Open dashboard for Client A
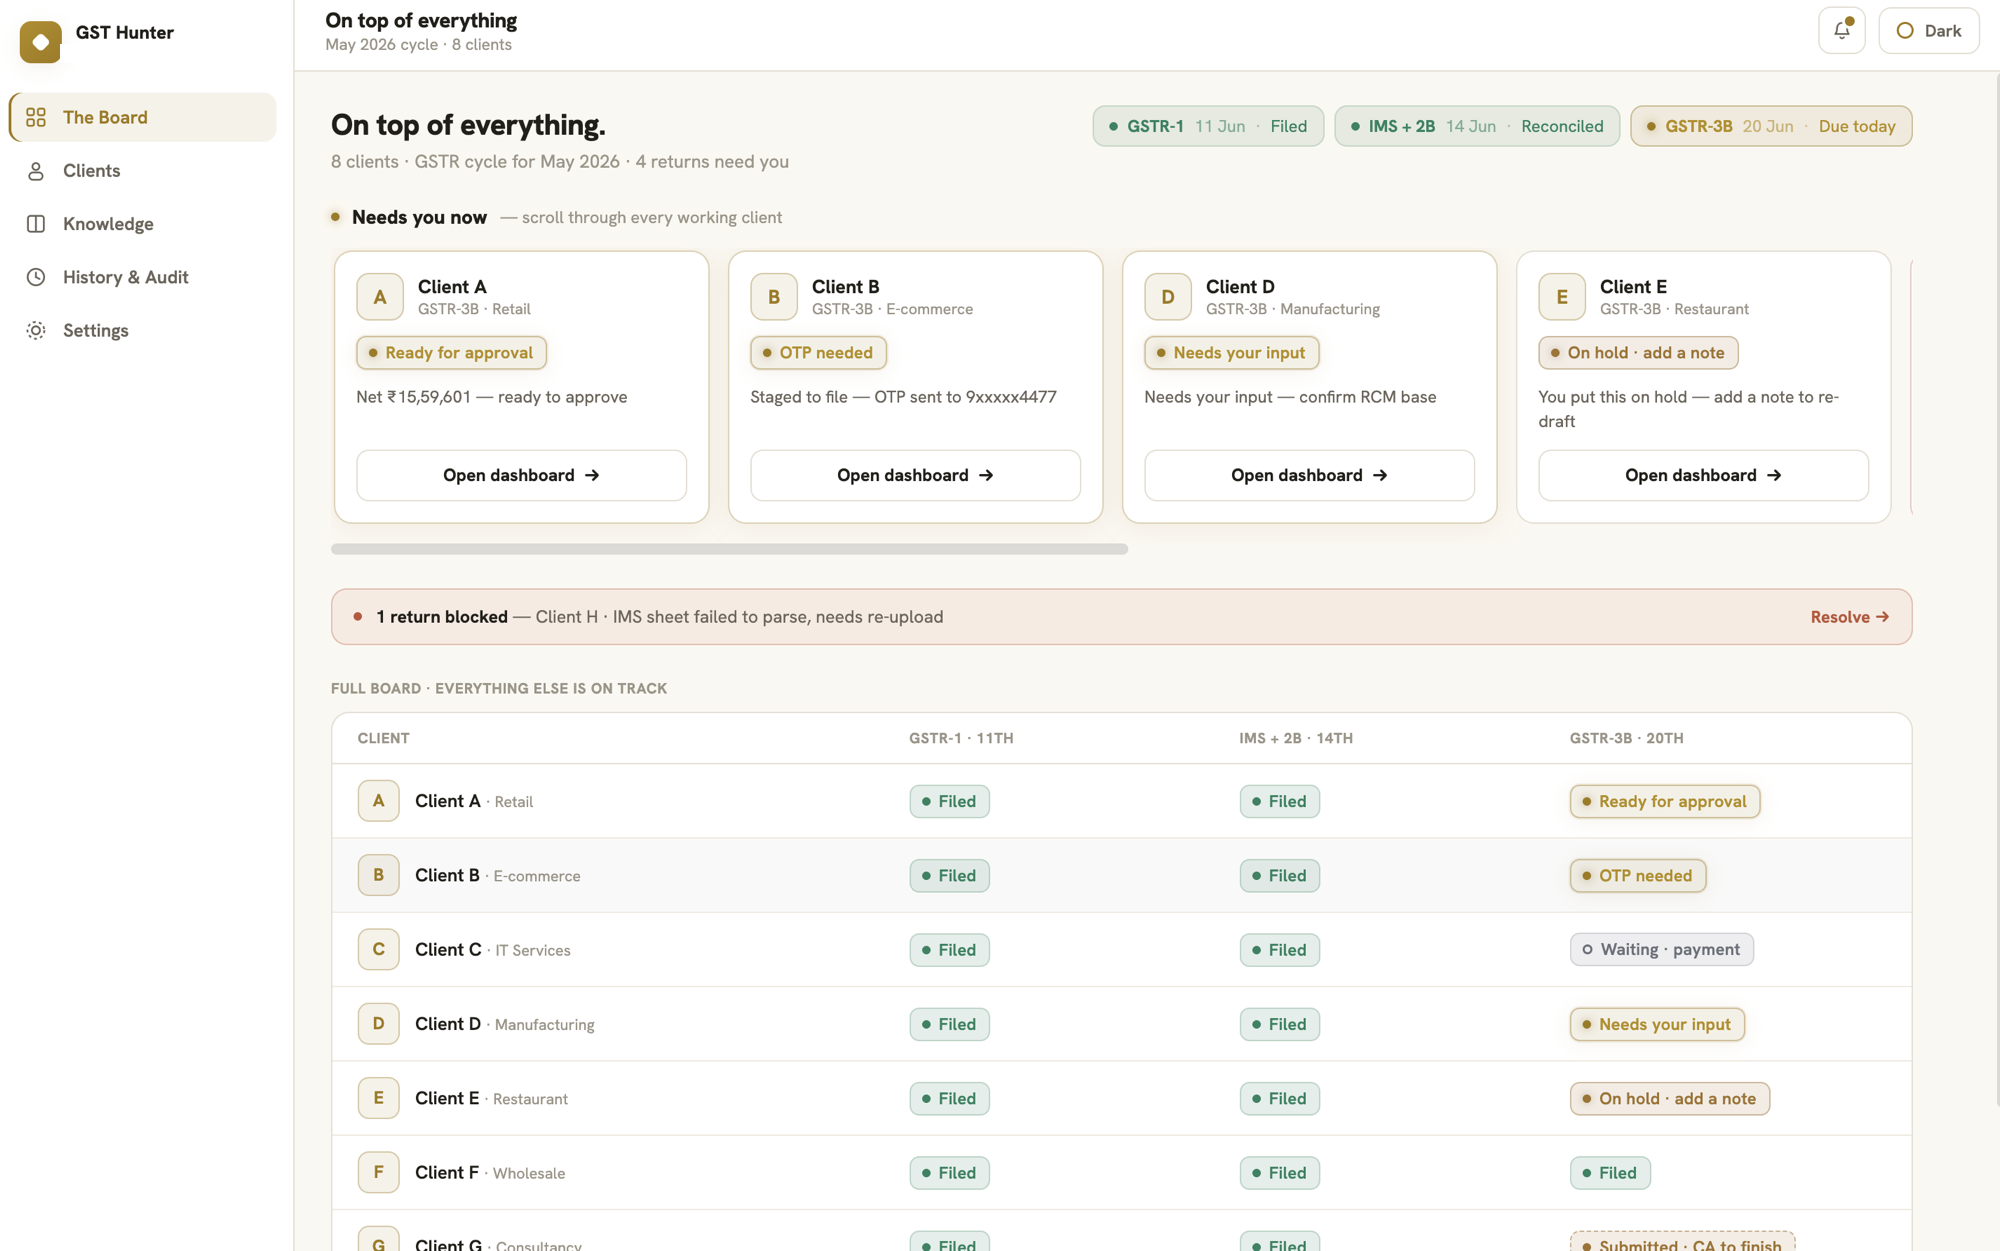 click(521, 475)
